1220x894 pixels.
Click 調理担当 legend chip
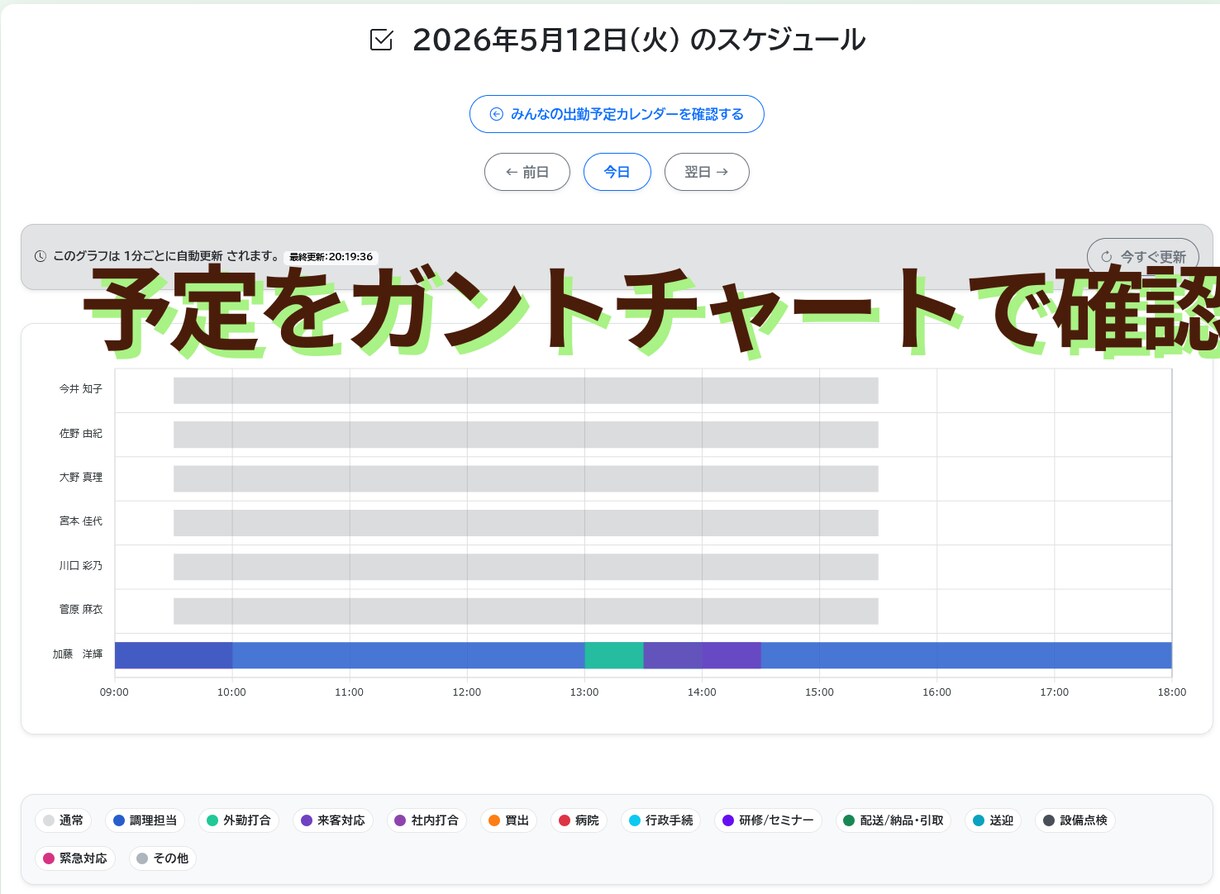pos(145,821)
